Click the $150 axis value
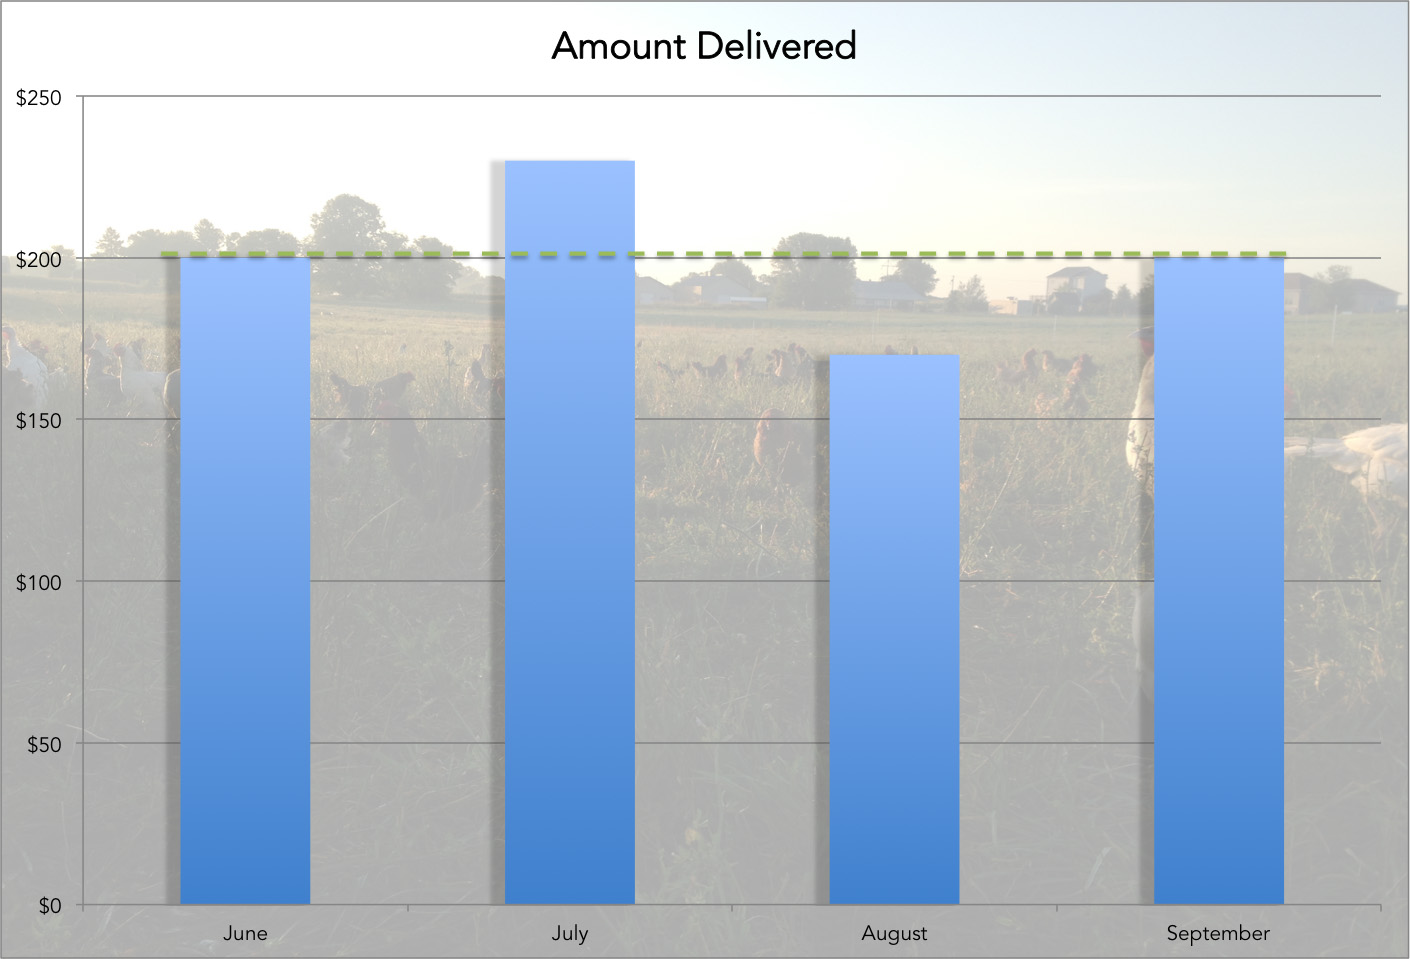 (x=39, y=421)
